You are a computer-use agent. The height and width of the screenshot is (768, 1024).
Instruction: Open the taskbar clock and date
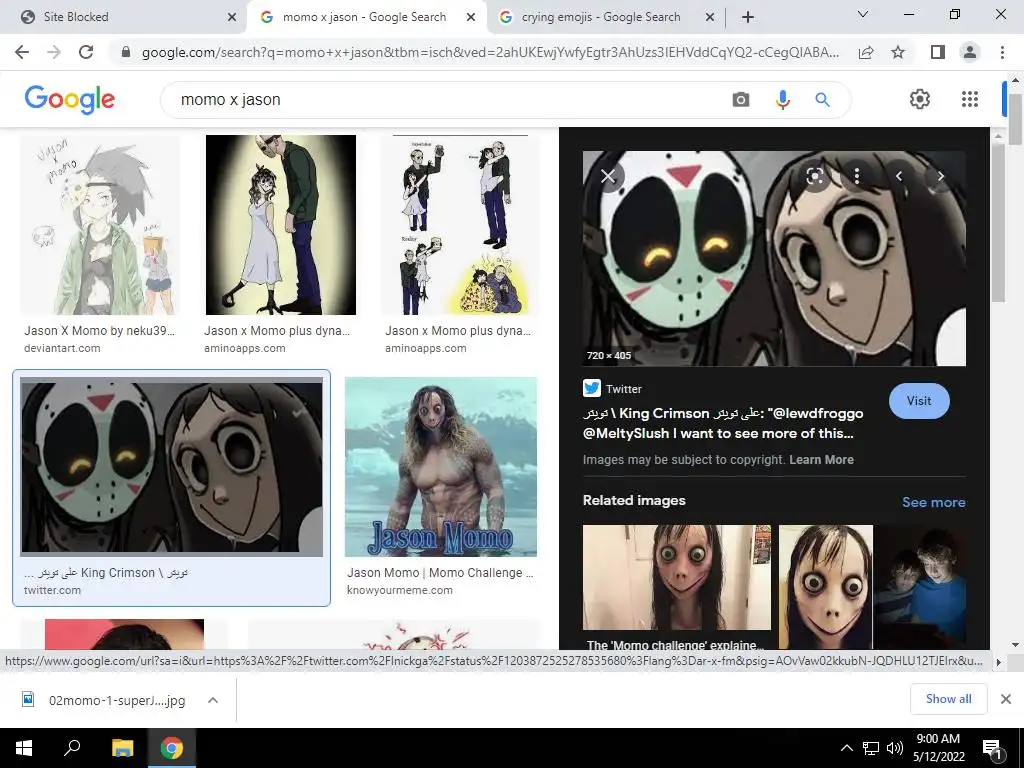(938, 748)
